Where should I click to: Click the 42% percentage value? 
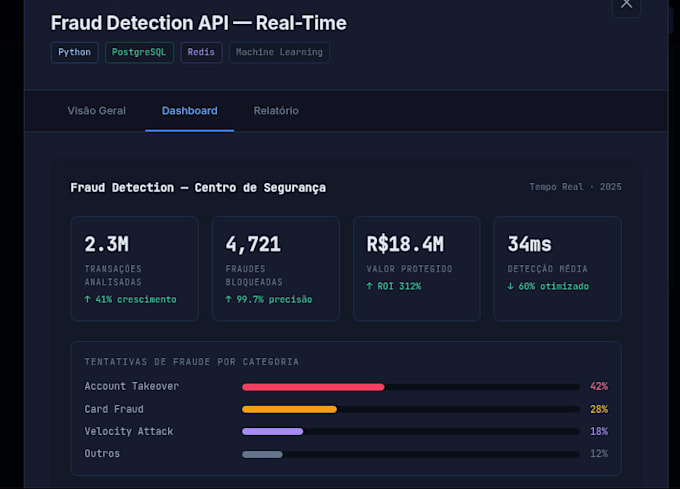[599, 386]
